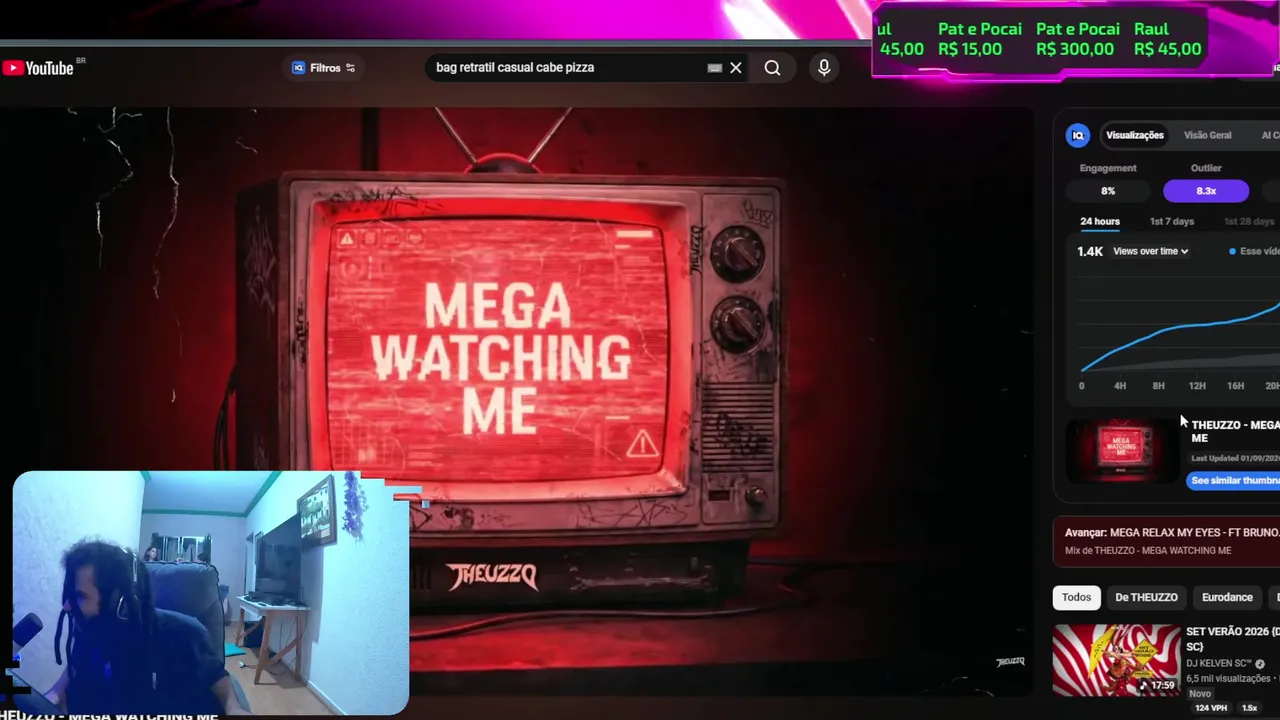Clear the search text with the X icon
The image size is (1280, 720).
(x=736, y=68)
